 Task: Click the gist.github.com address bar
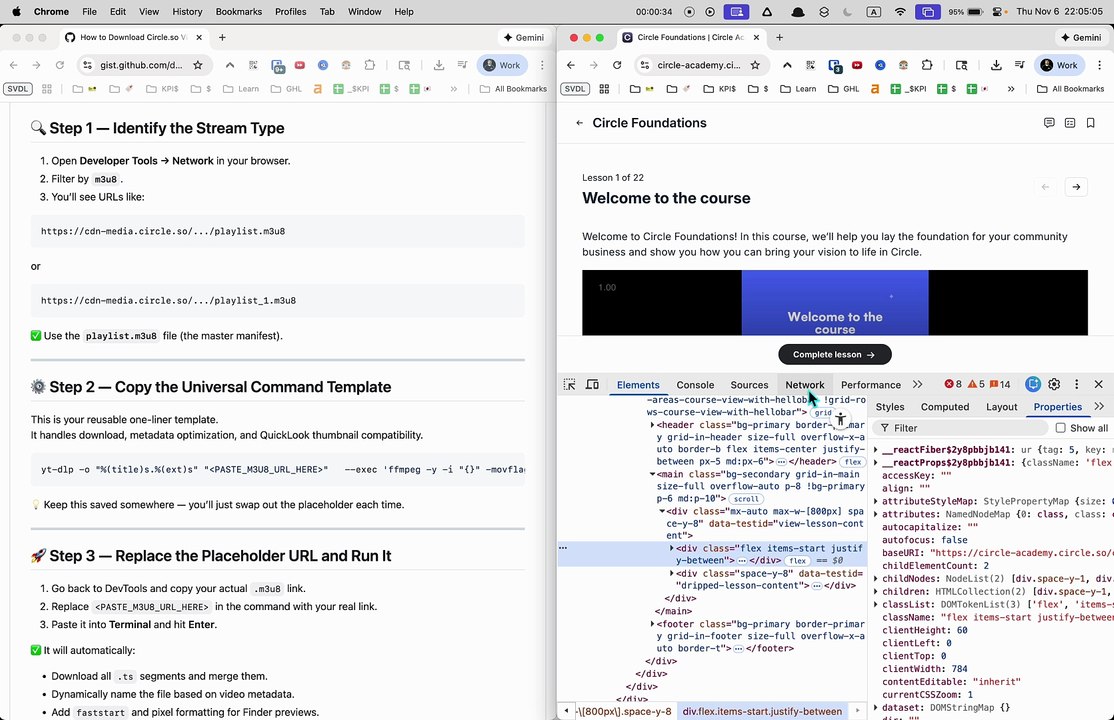click(143, 65)
